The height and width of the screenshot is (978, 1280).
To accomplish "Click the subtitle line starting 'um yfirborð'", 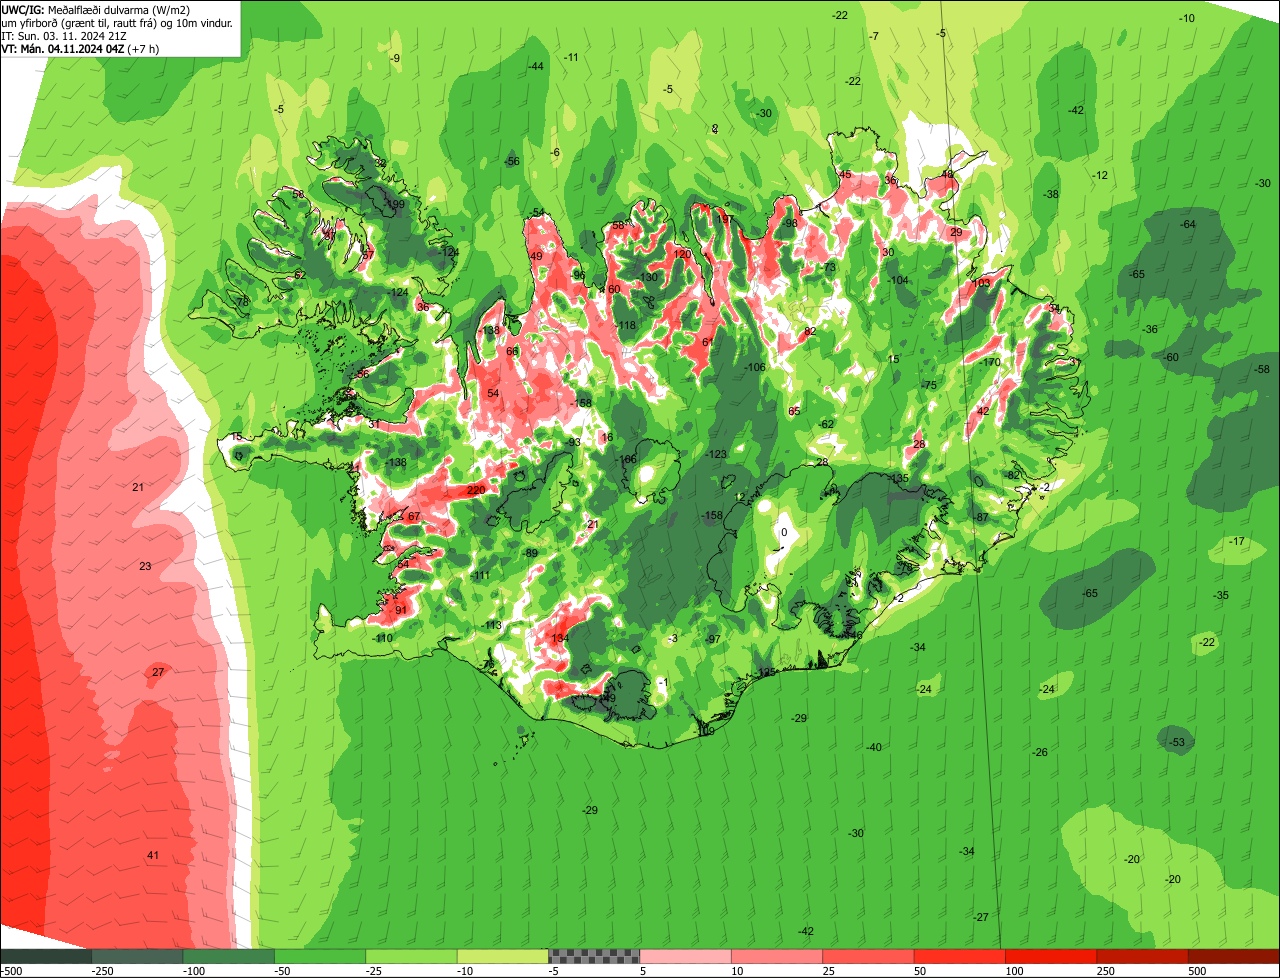I will tap(118, 23).
